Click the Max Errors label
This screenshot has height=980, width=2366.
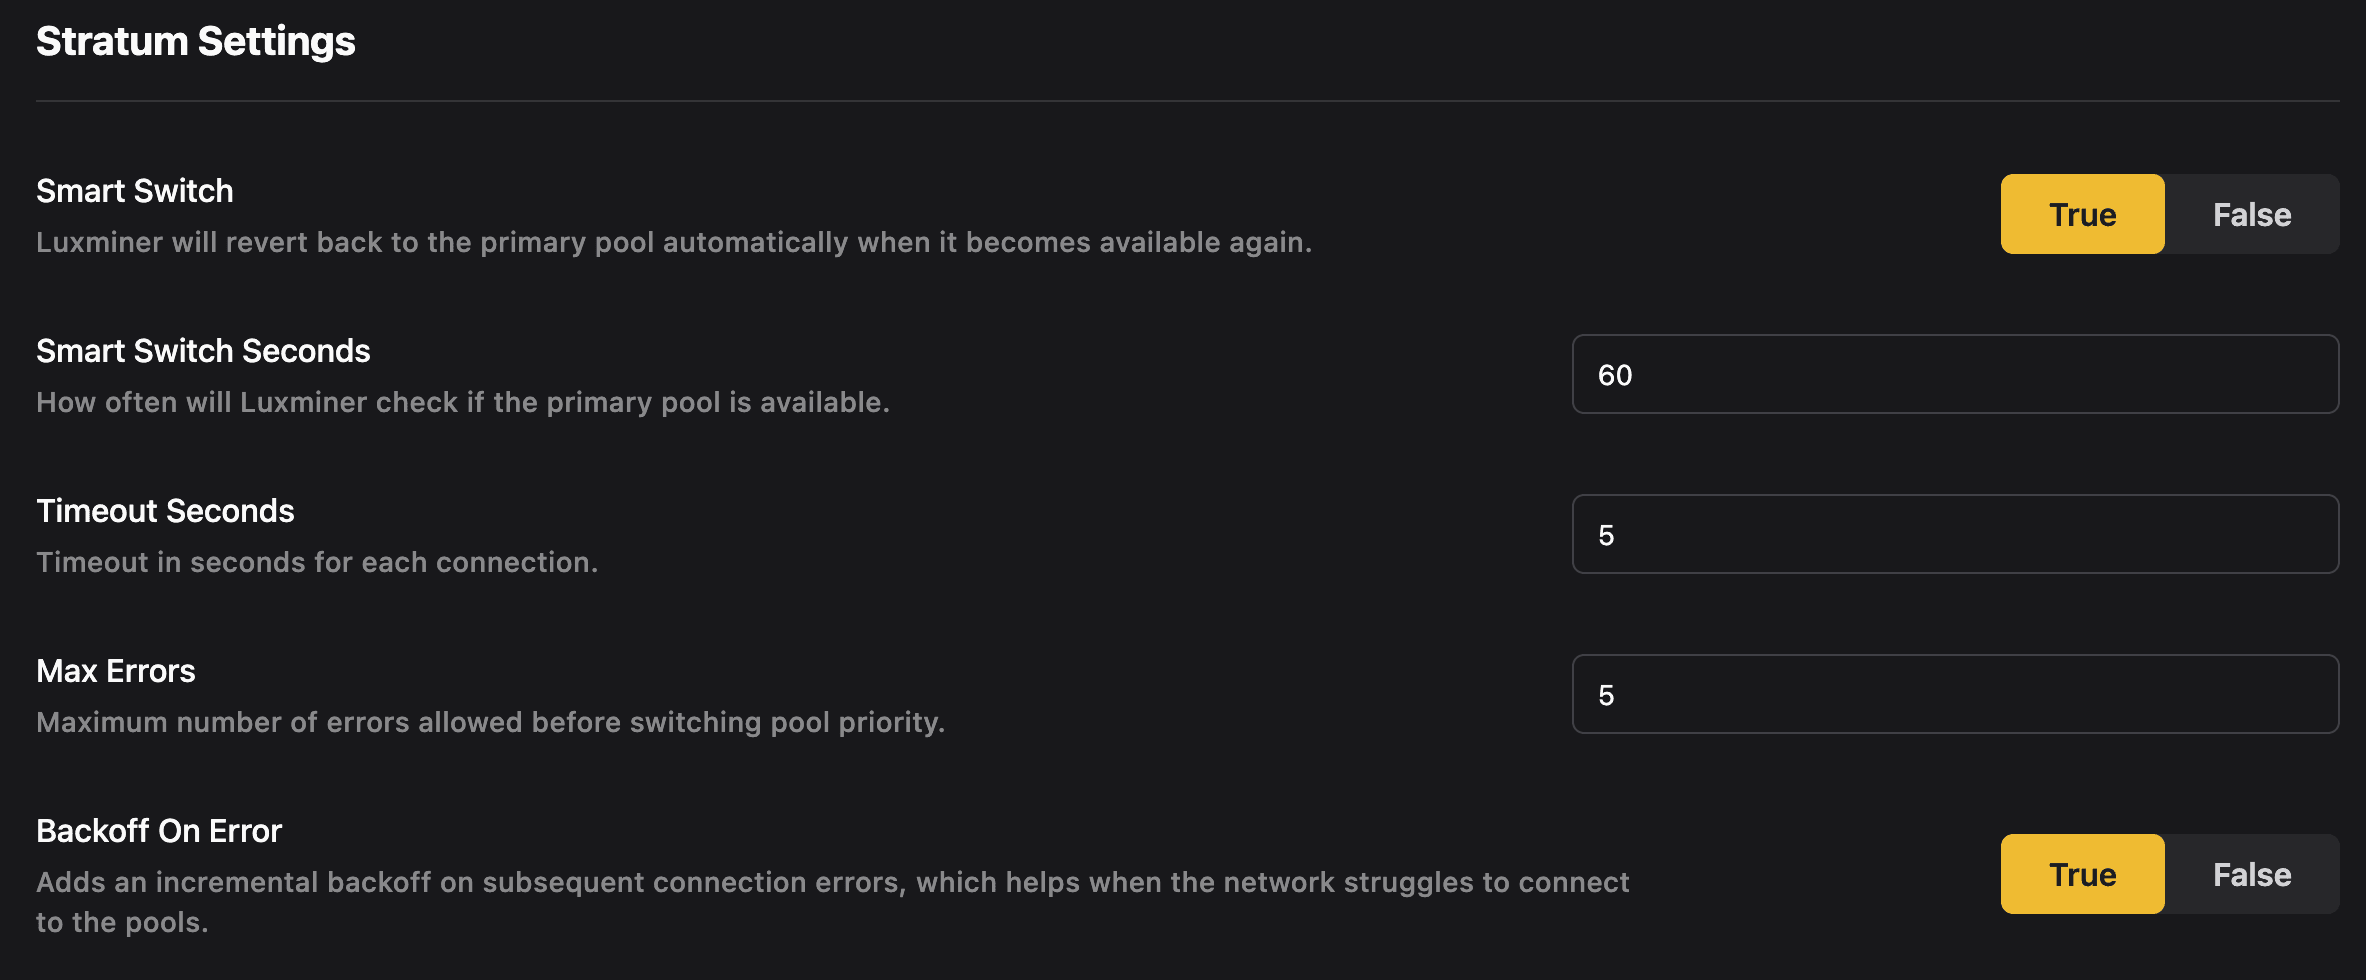116,671
